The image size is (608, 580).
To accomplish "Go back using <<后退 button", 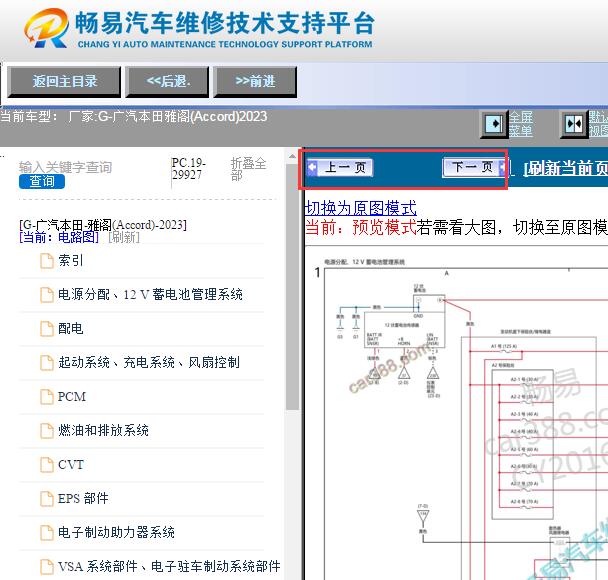I will 168,82.
